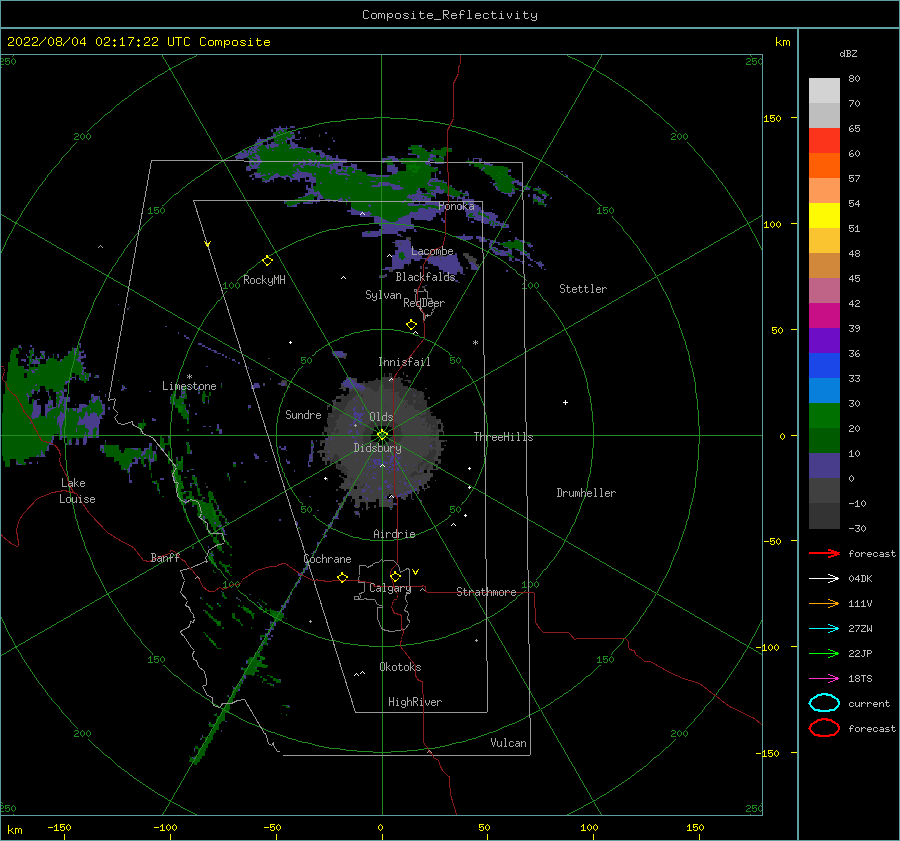The image size is (900, 841).
Task: Click the ThreeHills city label
Action: point(503,437)
